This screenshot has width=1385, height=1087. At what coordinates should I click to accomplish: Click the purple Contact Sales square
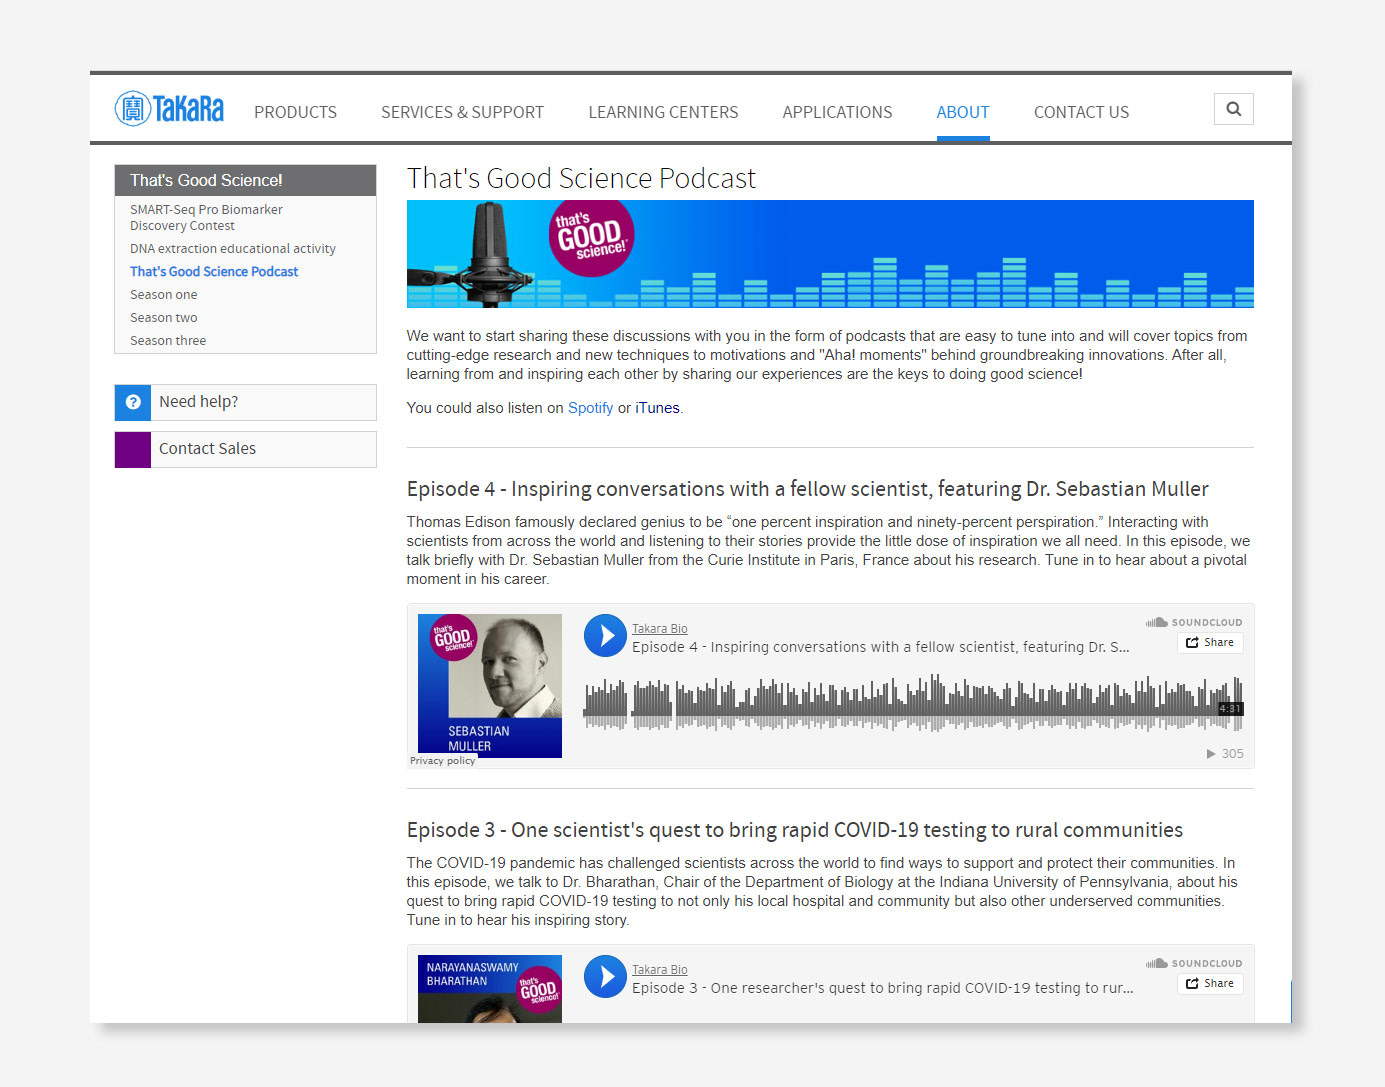pyautogui.click(x=133, y=449)
